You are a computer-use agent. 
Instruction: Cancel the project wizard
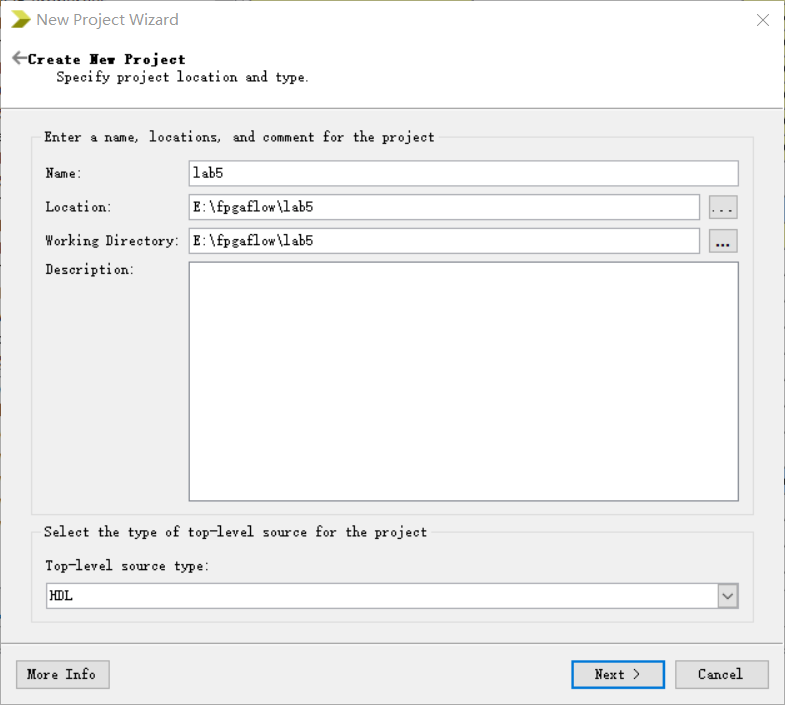coord(721,674)
